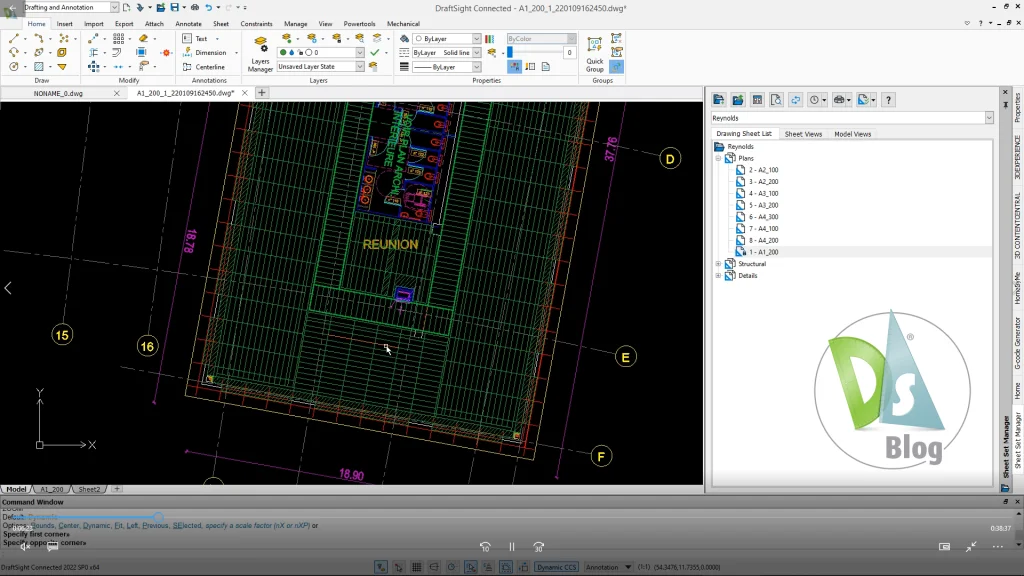Click the refresh icon in sheet set toolbar
Image resolution: width=1024 pixels, height=576 pixels.
(795, 100)
